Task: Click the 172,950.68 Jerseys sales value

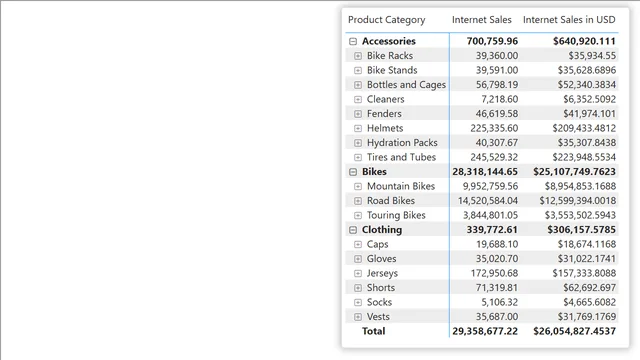Action: point(494,273)
